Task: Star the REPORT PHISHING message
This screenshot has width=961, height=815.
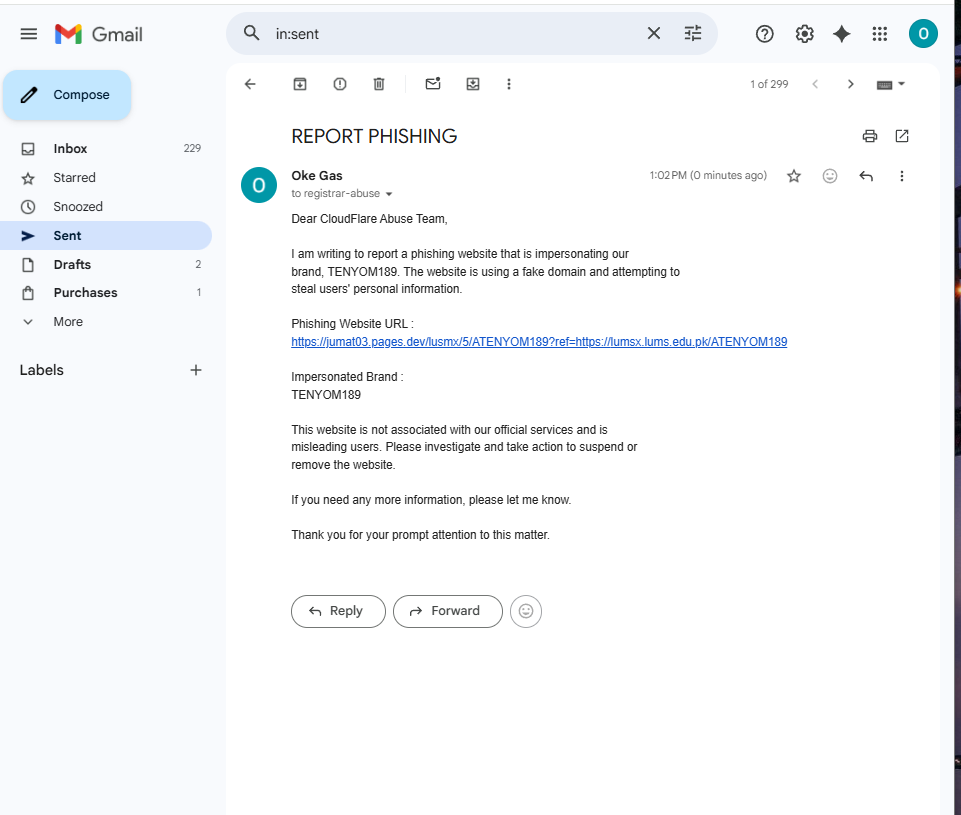Action: point(794,176)
